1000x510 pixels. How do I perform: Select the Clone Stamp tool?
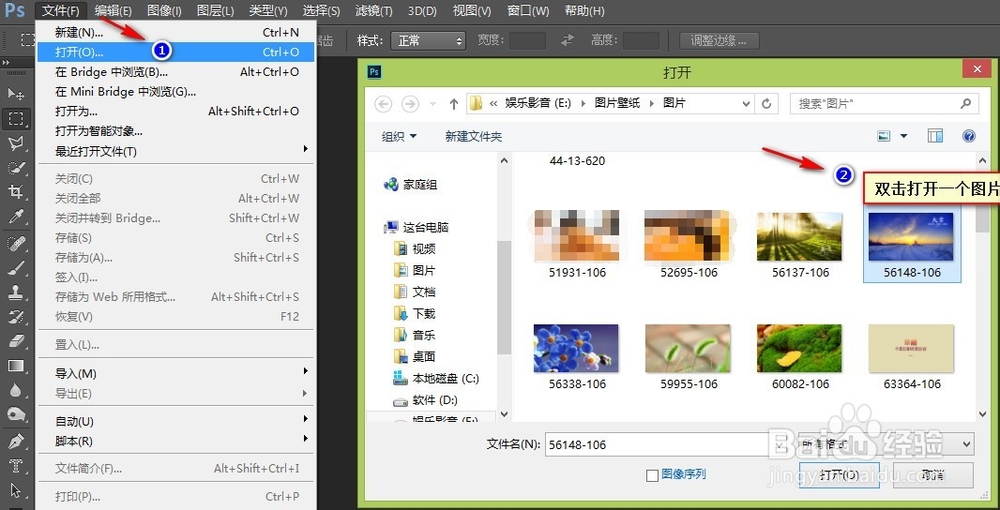pos(15,292)
